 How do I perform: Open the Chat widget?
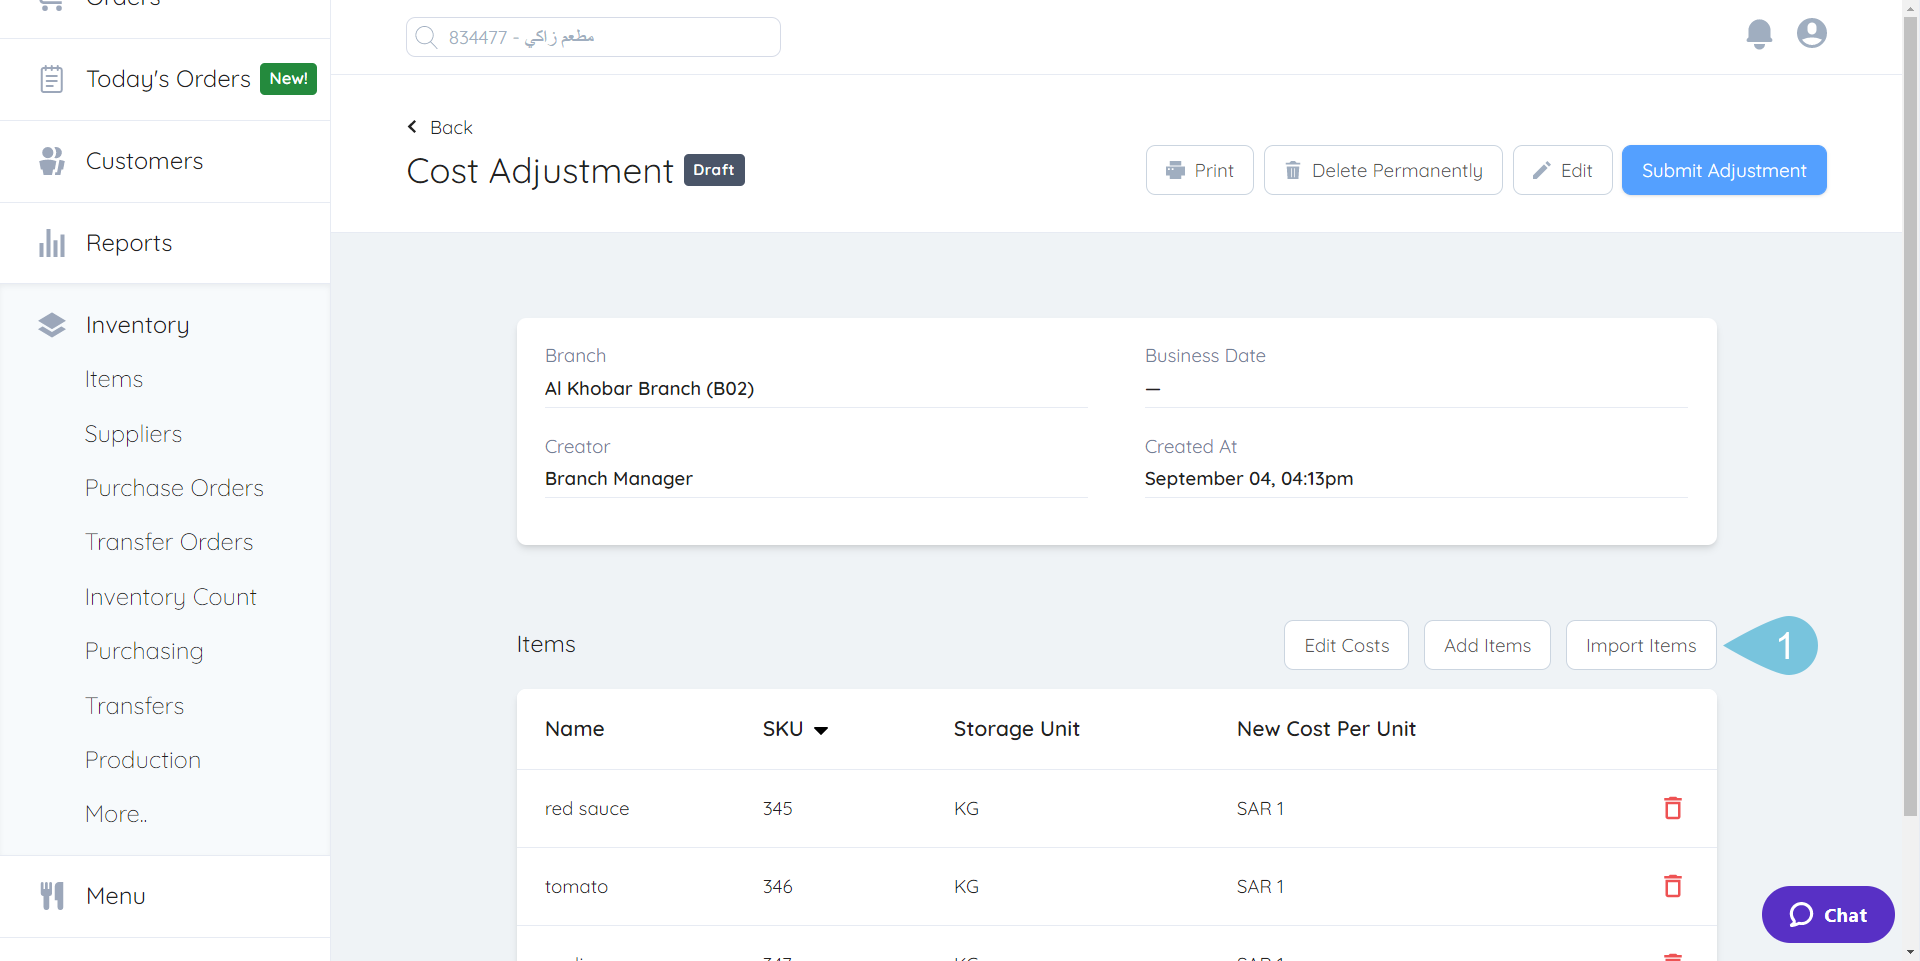[x=1827, y=914]
